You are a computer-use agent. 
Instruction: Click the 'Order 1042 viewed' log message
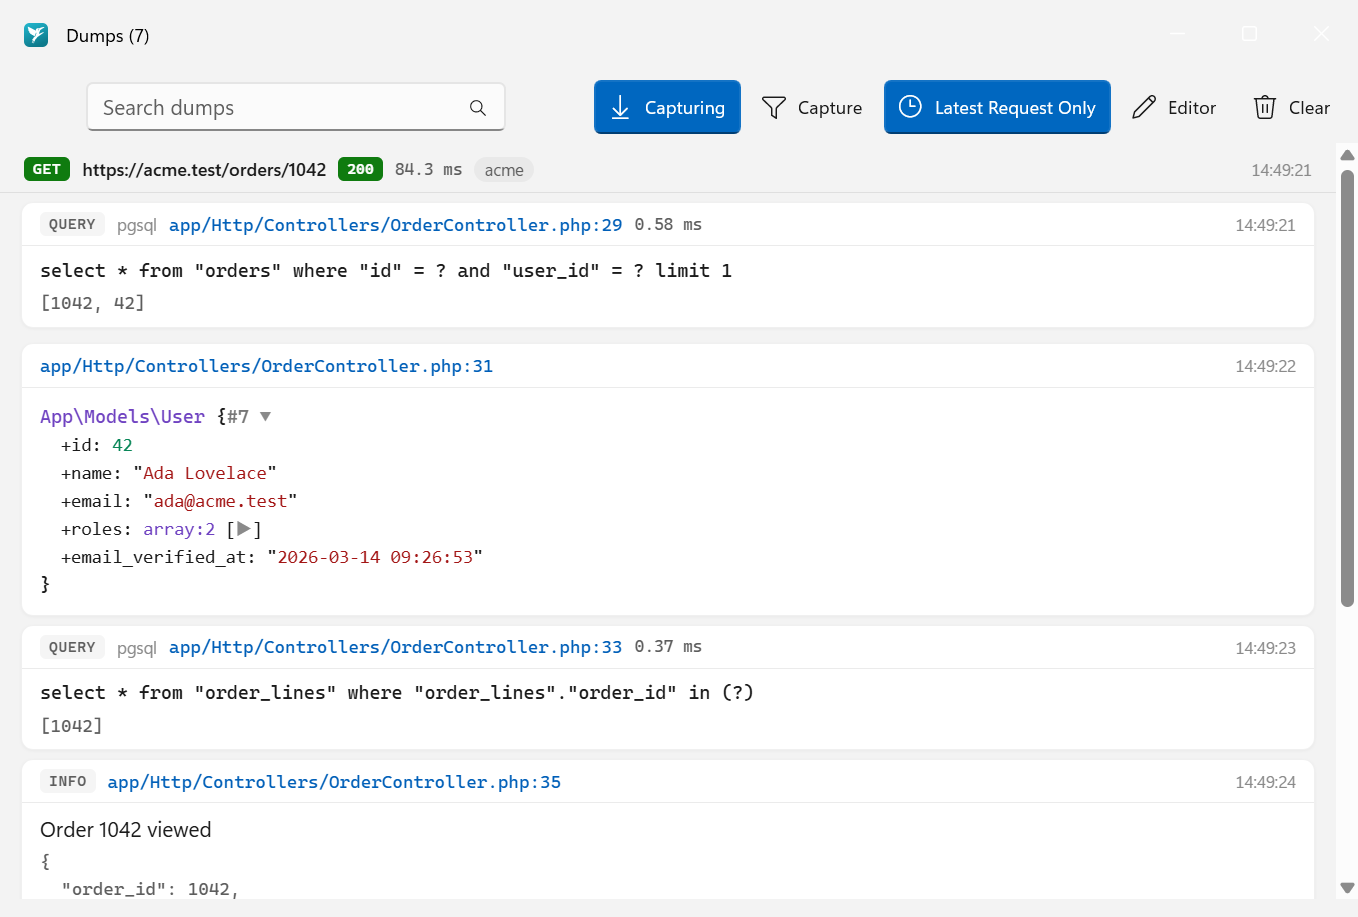pyautogui.click(x=126, y=830)
